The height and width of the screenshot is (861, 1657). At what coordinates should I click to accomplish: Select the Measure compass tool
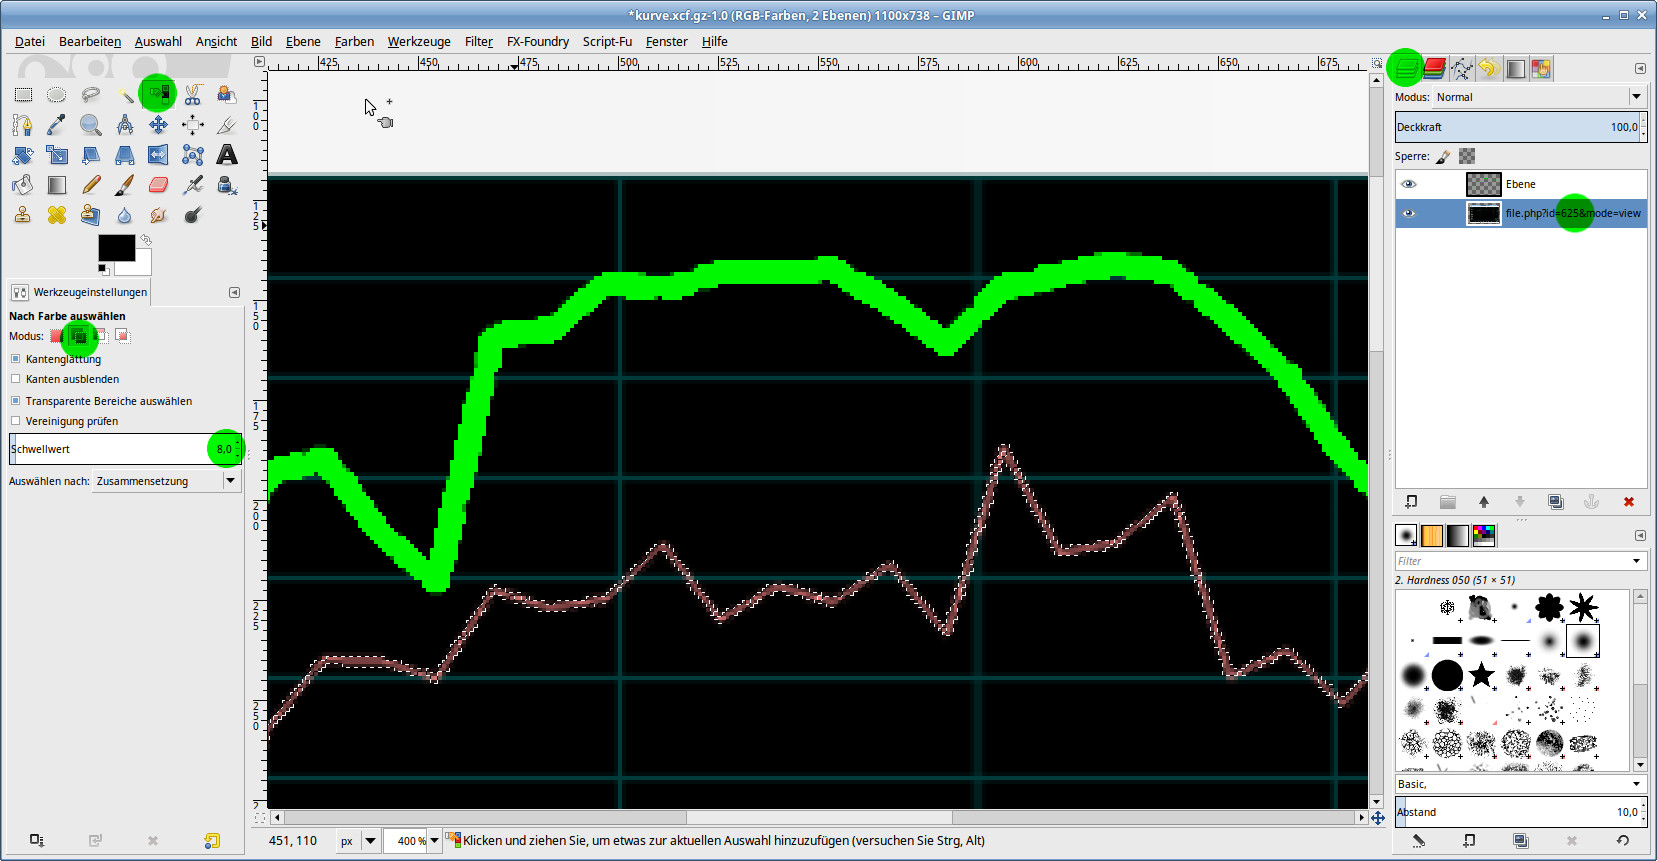pos(125,125)
